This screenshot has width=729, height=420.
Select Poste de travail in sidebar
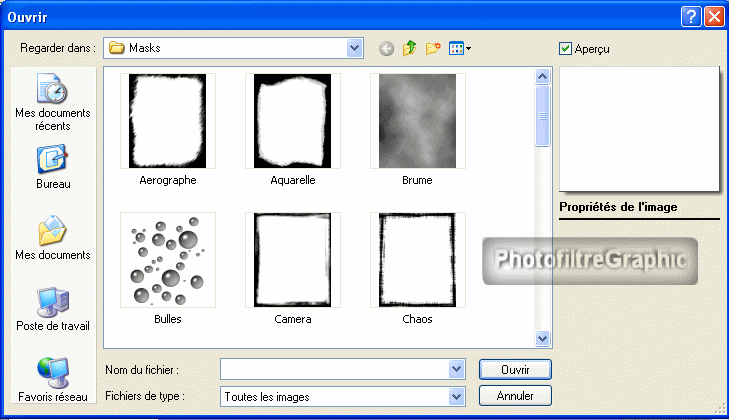click(x=51, y=309)
